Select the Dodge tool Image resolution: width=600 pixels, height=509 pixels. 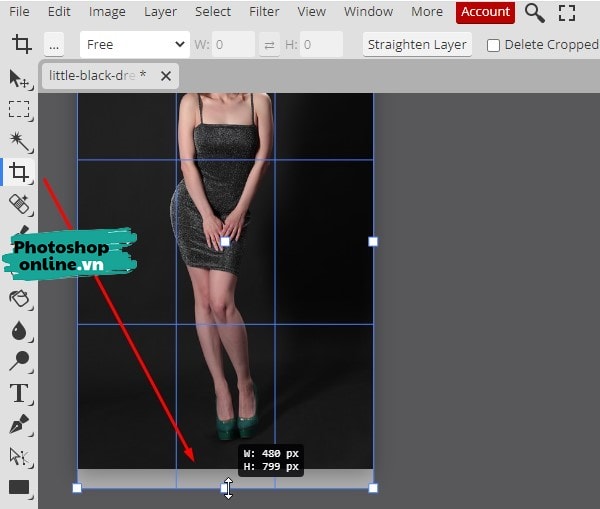[19, 361]
